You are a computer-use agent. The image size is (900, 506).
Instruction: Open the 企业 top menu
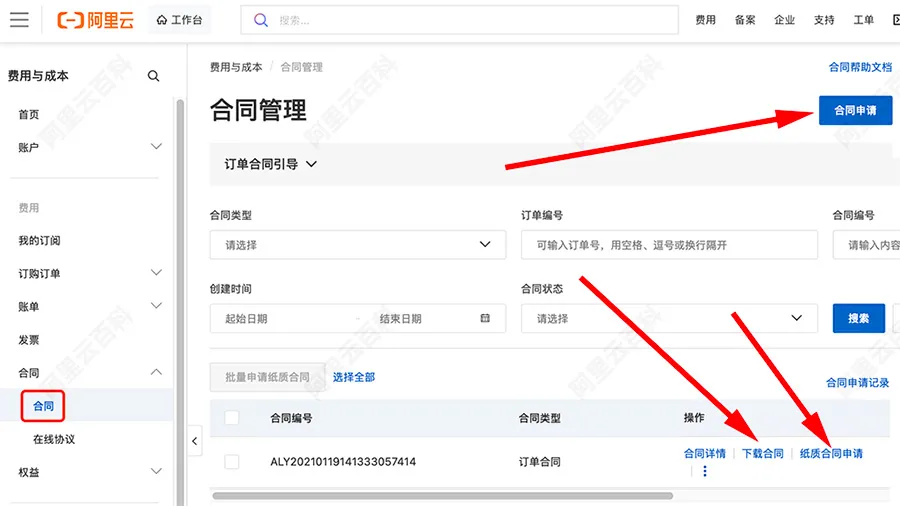[x=785, y=20]
